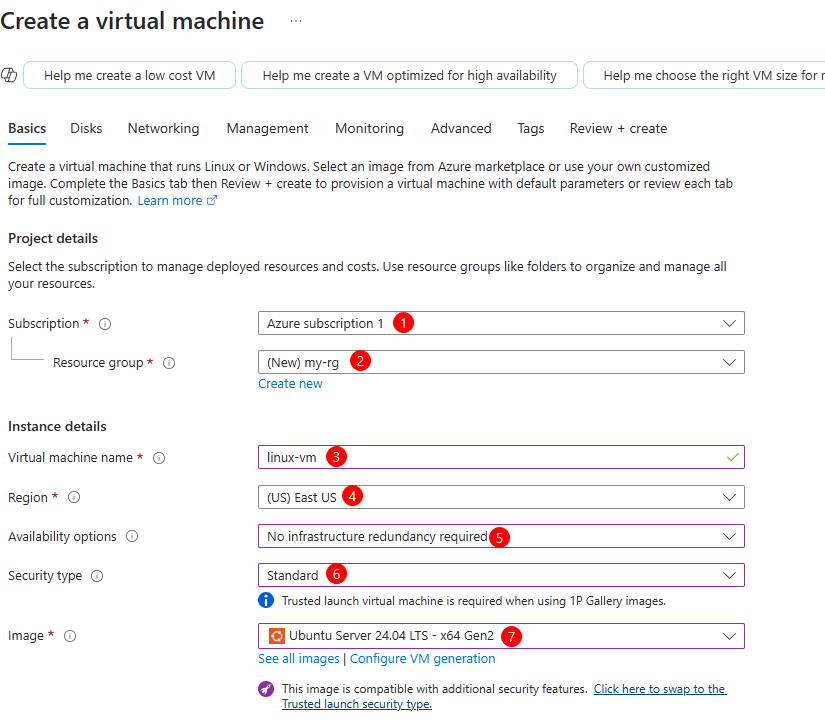Image resolution: width=825 pixels, height=726 pixels.
Task: Click Configure VM generation link
Action: [422, 659]
